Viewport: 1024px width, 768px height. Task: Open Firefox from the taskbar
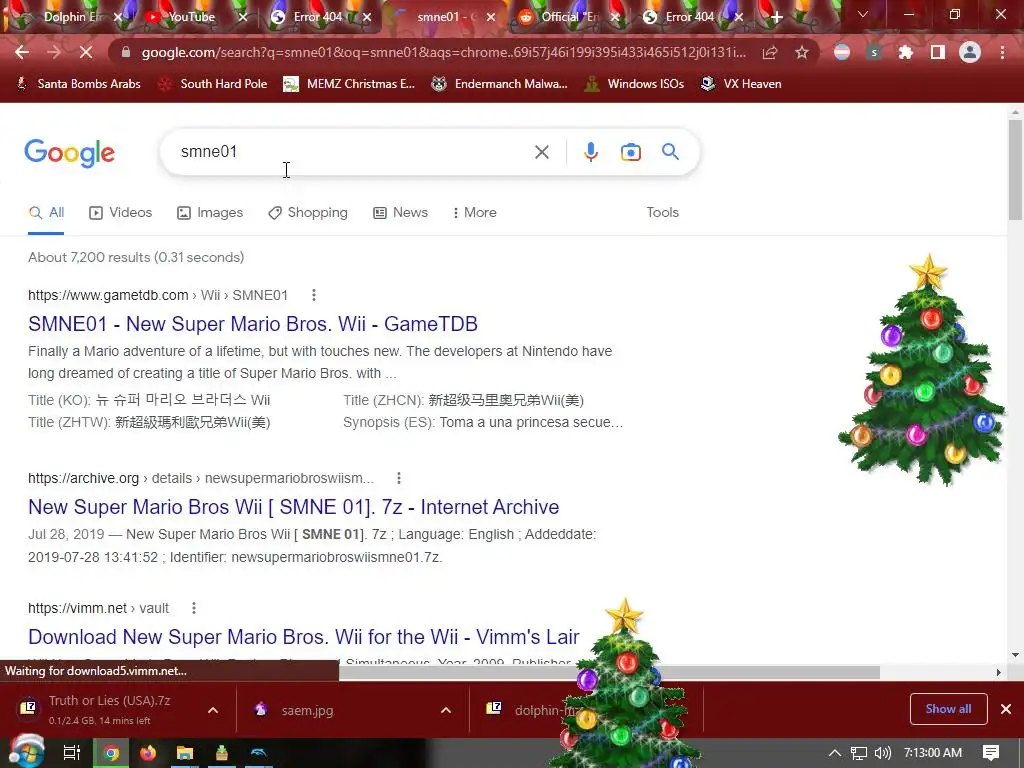(148, 753)
